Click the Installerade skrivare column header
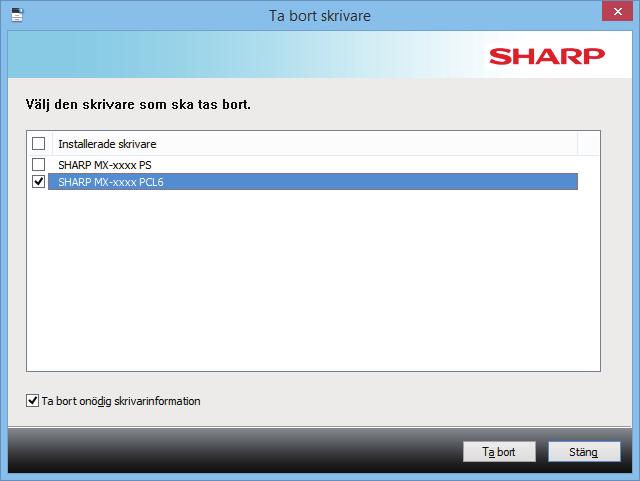The height and width of the screenshot is (481, 640). click(x=315, y=144)
